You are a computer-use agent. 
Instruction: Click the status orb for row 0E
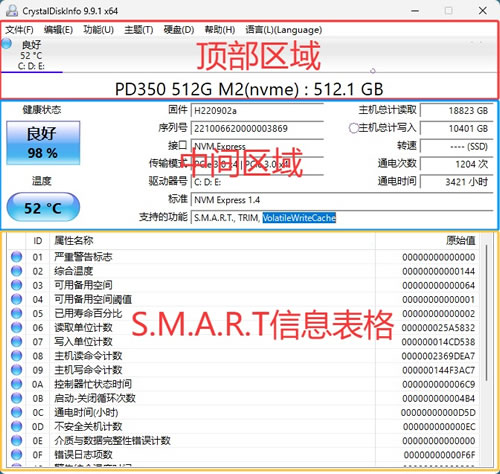click(x=16, y=440)
